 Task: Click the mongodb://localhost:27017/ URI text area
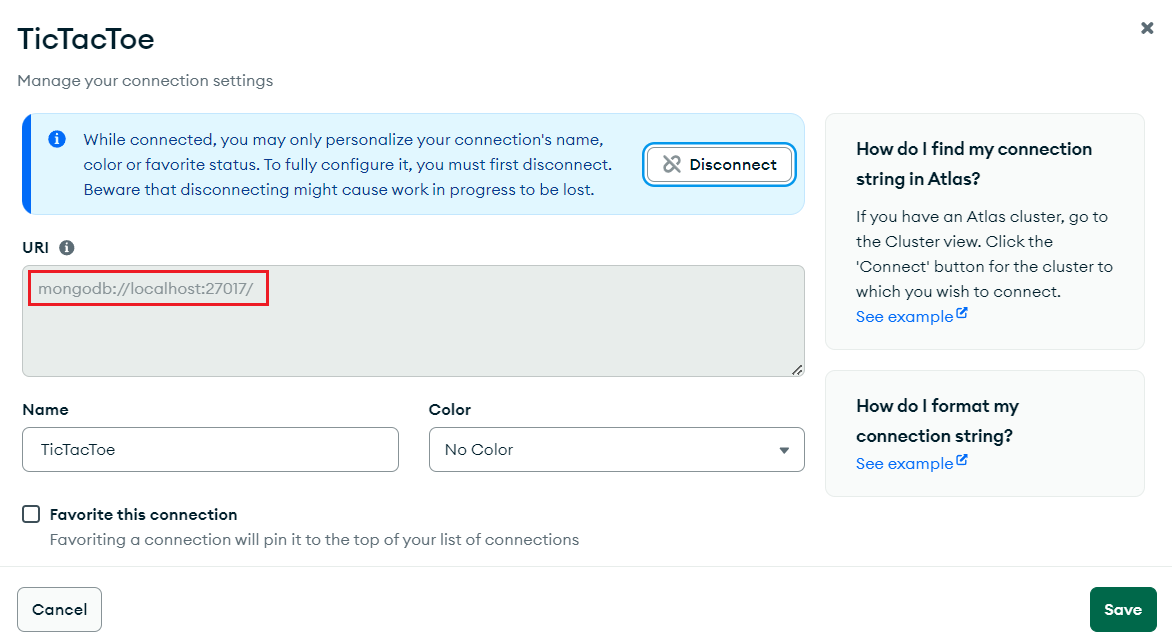tap(413, 321)
